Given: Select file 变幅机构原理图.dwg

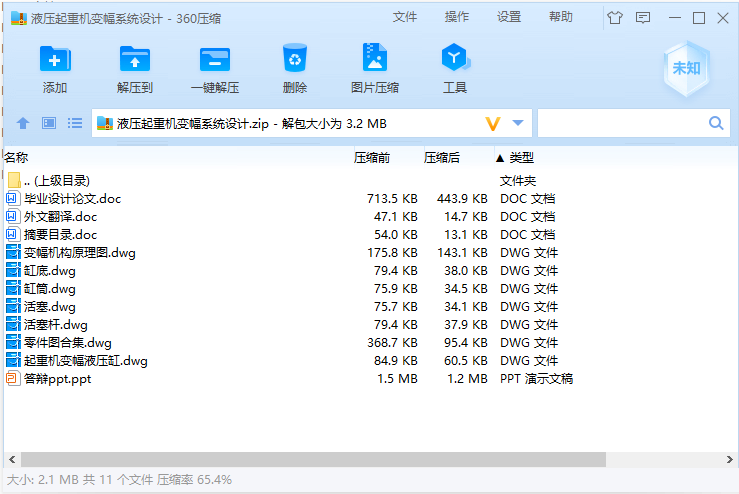Looking at the screenshot, I should (370, 252).
